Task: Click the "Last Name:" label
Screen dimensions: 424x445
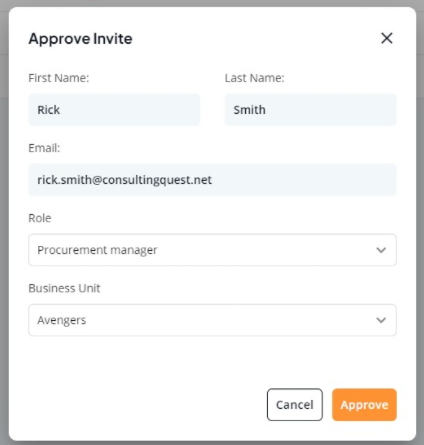Action: [x=254, y=78]
